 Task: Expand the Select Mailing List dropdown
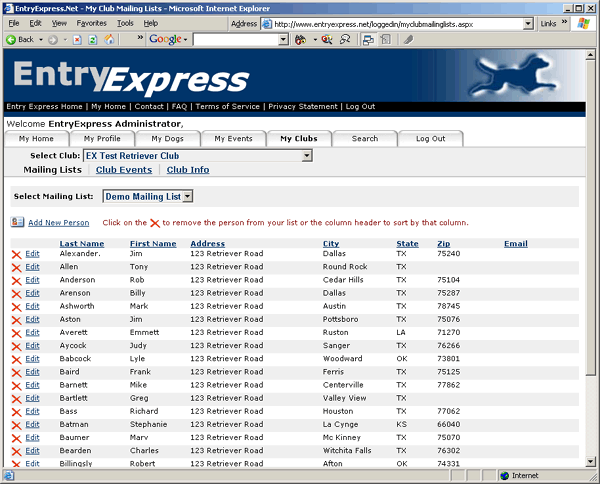point(187,197)
